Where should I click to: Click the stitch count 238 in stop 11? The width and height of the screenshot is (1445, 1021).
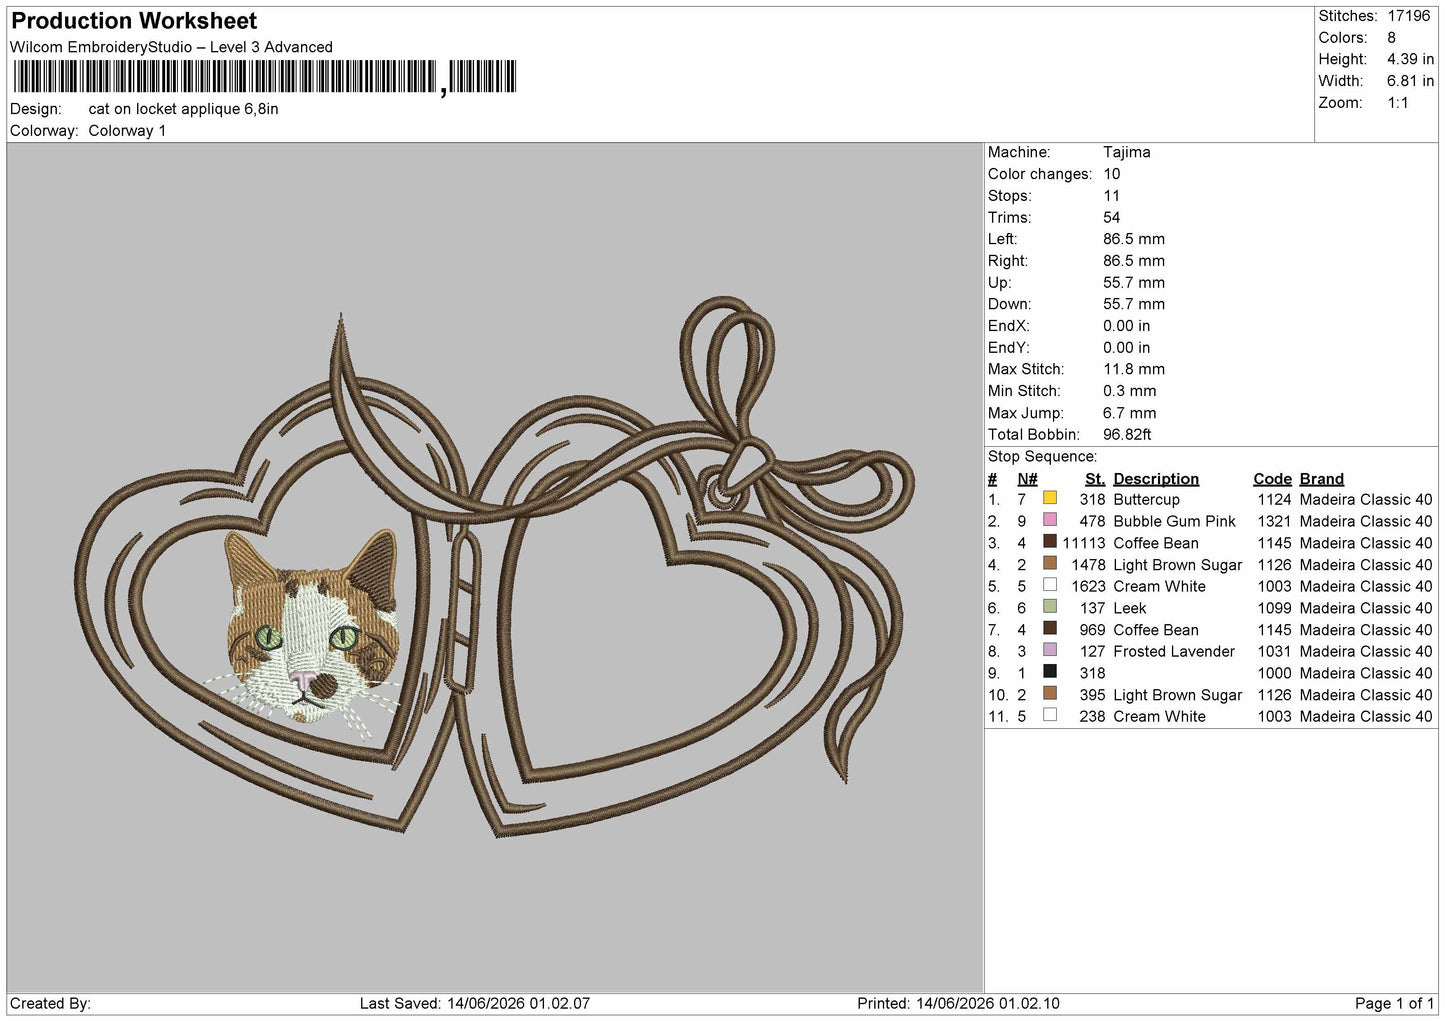tap(1092, 716)
